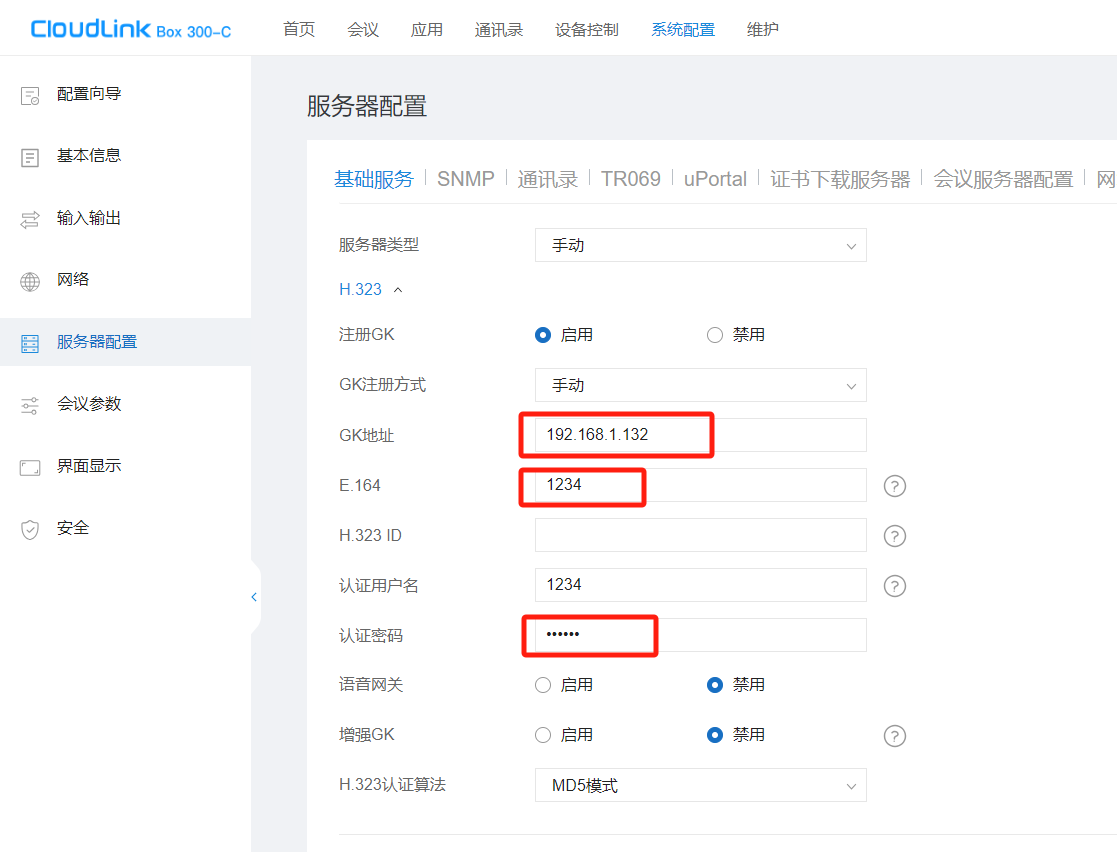Open the 维护 top menu
Screen dimensions: 1117x852
click(x=763, y=29)
